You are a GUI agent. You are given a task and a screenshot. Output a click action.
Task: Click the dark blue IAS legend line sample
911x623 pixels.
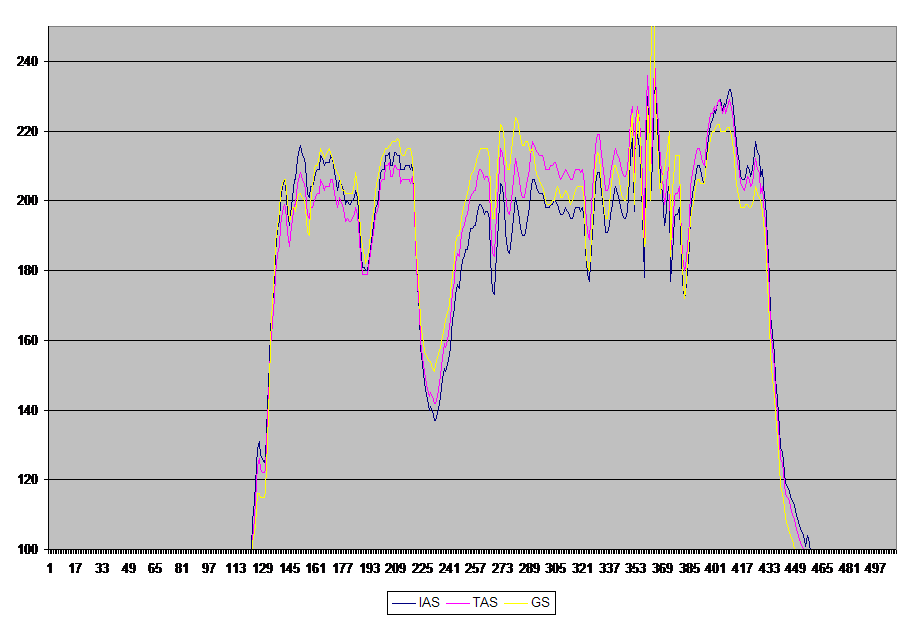(x=403, y=603)
